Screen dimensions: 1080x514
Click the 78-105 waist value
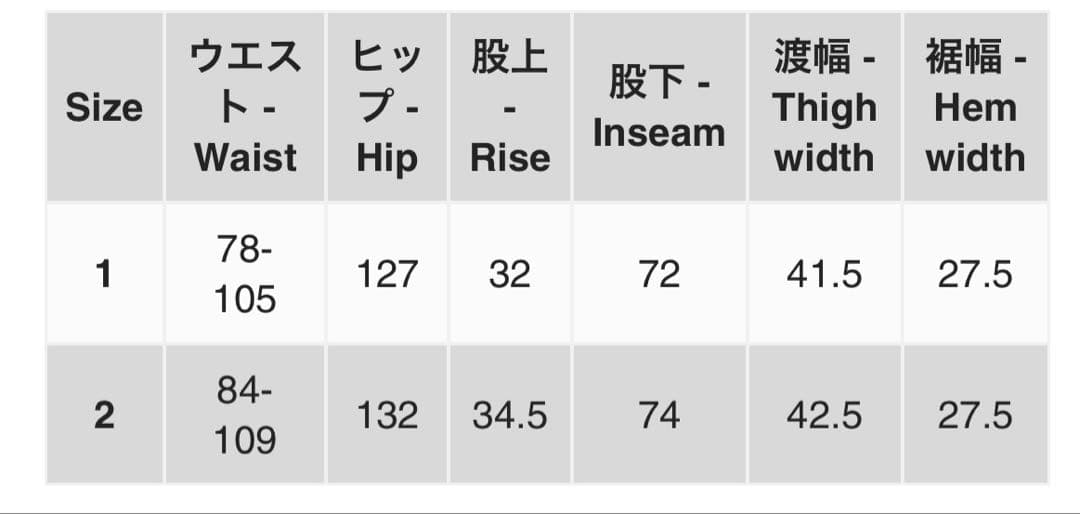(x=245, y=274)
